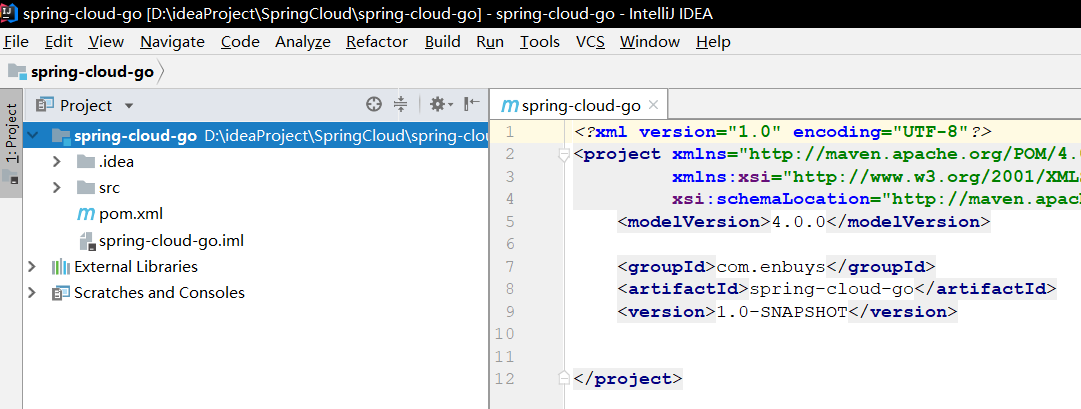Expand the src folder
The width and height of the screenshot is (1081, 409).
point(57,188)
